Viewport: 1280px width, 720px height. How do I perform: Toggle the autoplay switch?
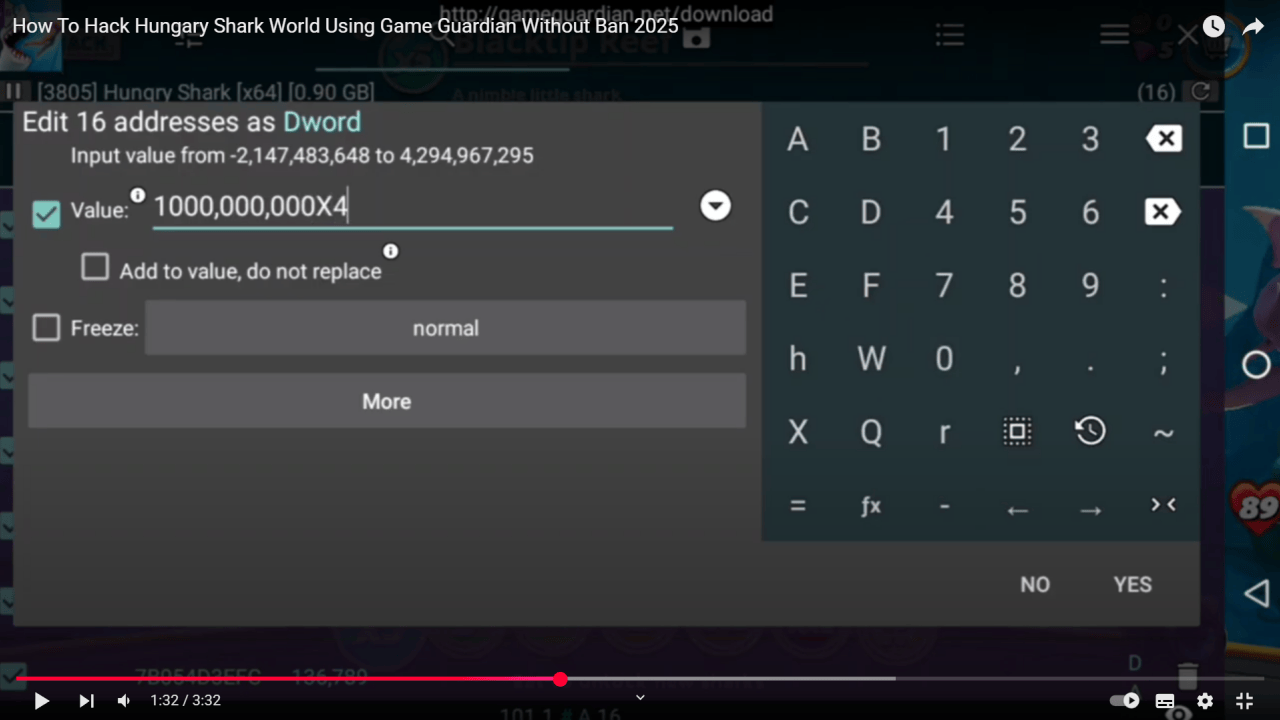(x=1125, y=701)
